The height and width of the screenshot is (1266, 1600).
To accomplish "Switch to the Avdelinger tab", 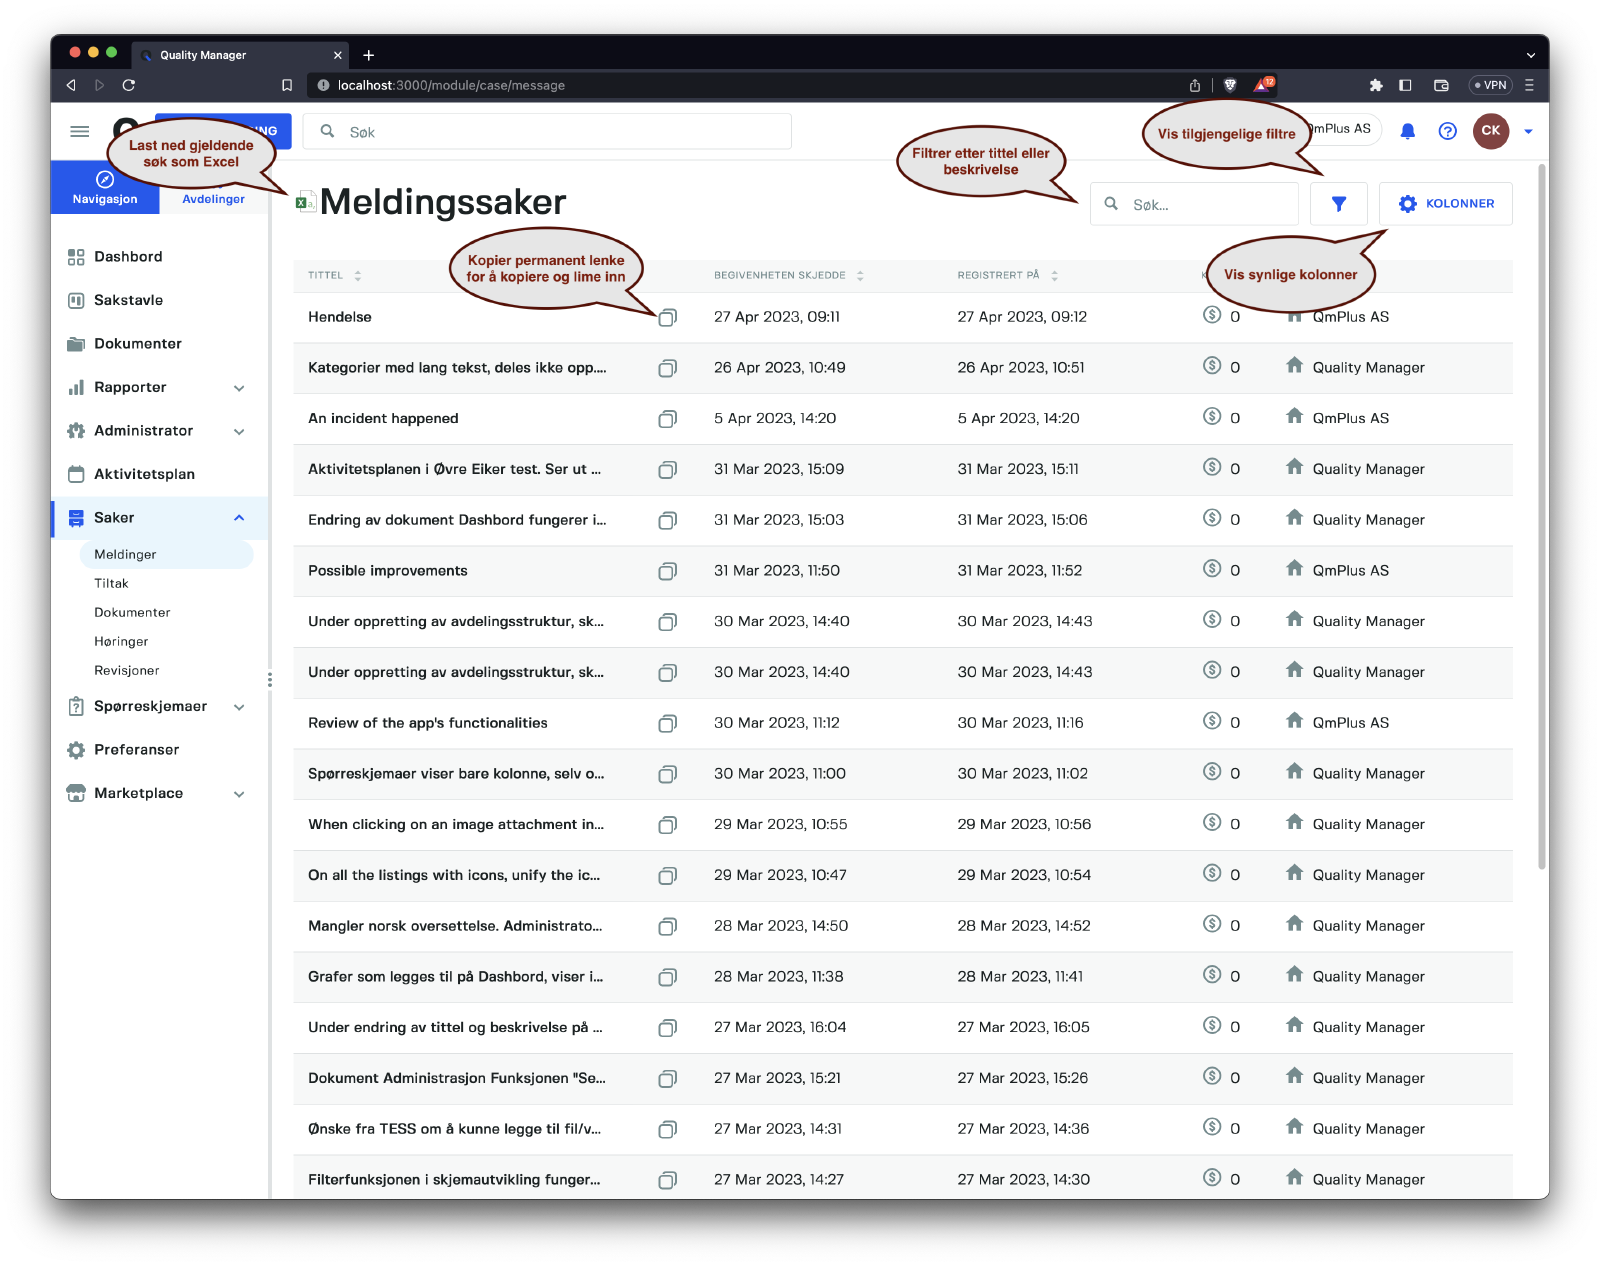I will click(x=213, y=199).
